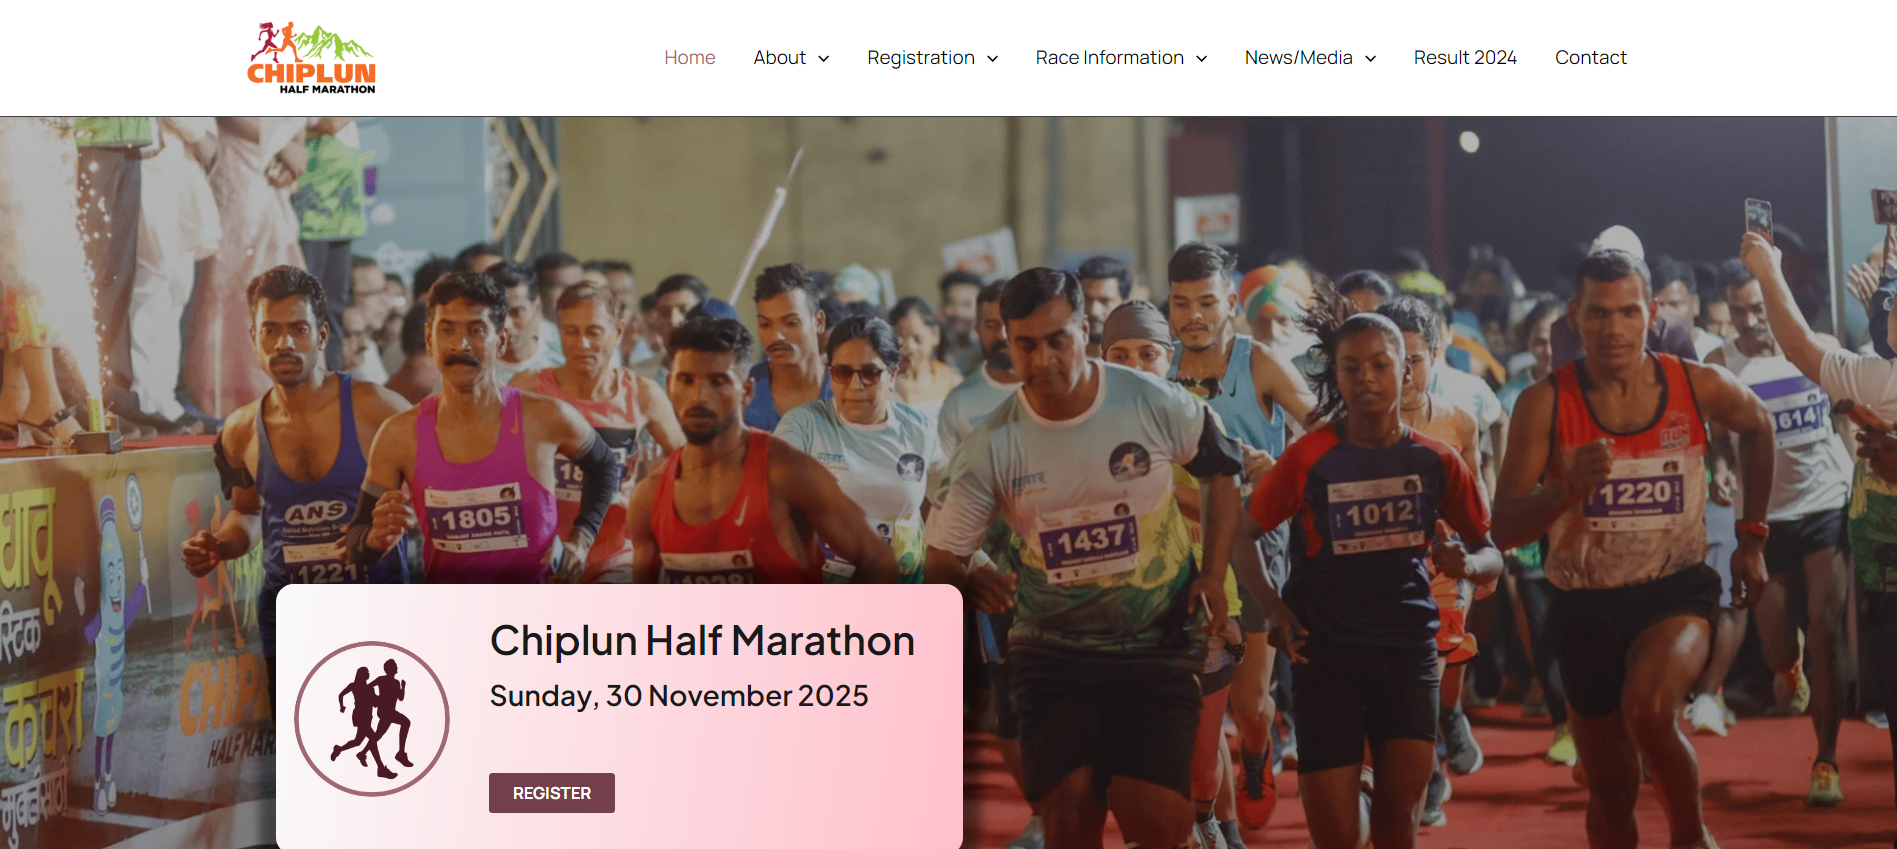Click the Chiplun Half Marathon logo
Screen dimensions: 1897x849
coord(311,58)
